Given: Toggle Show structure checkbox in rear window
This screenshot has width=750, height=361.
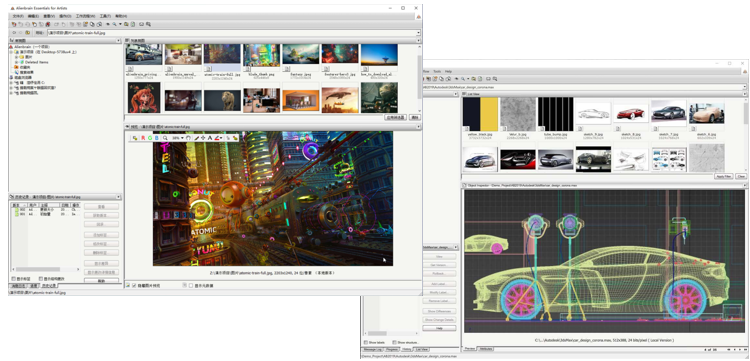Looking at the screenshot, I should tap(394, 342).
